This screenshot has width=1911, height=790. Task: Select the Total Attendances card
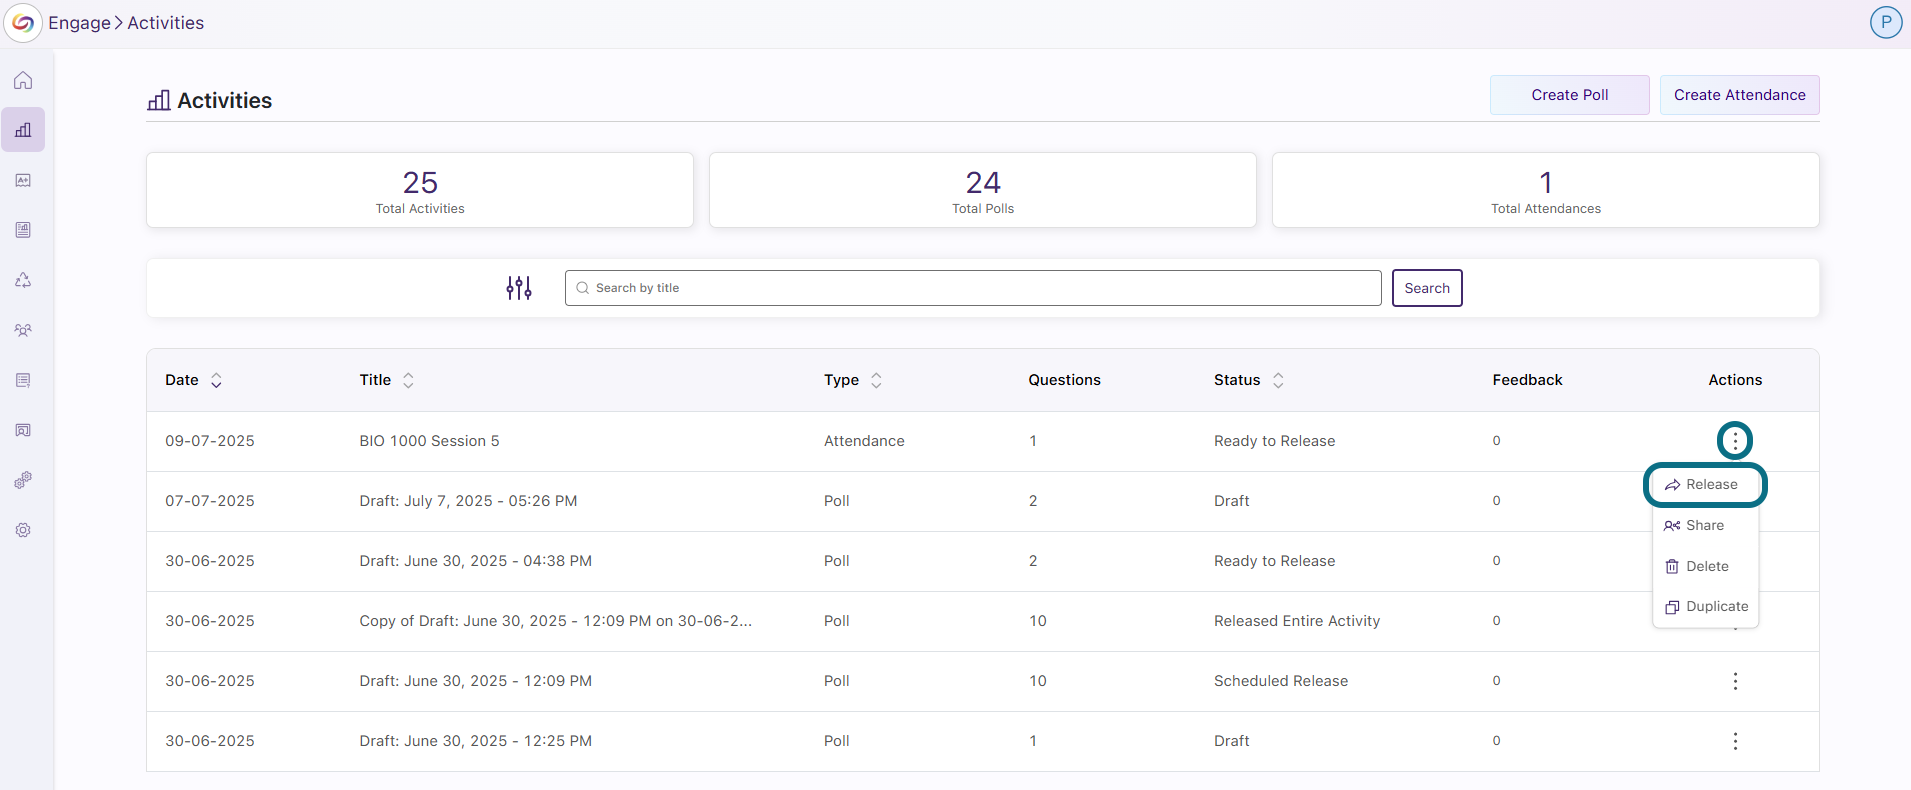tap(1546, 190)
